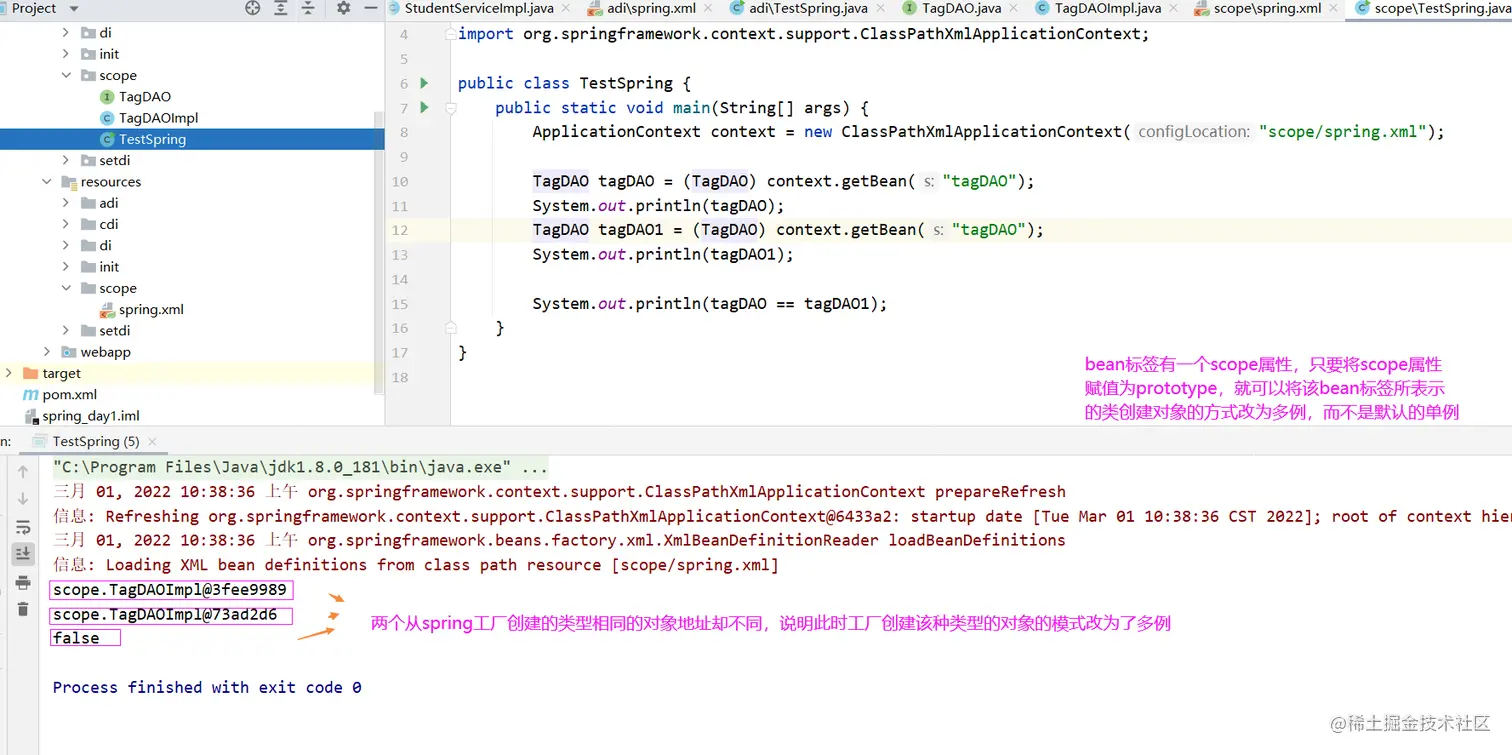Select the lower setdi folder under resources

(115, 331)
